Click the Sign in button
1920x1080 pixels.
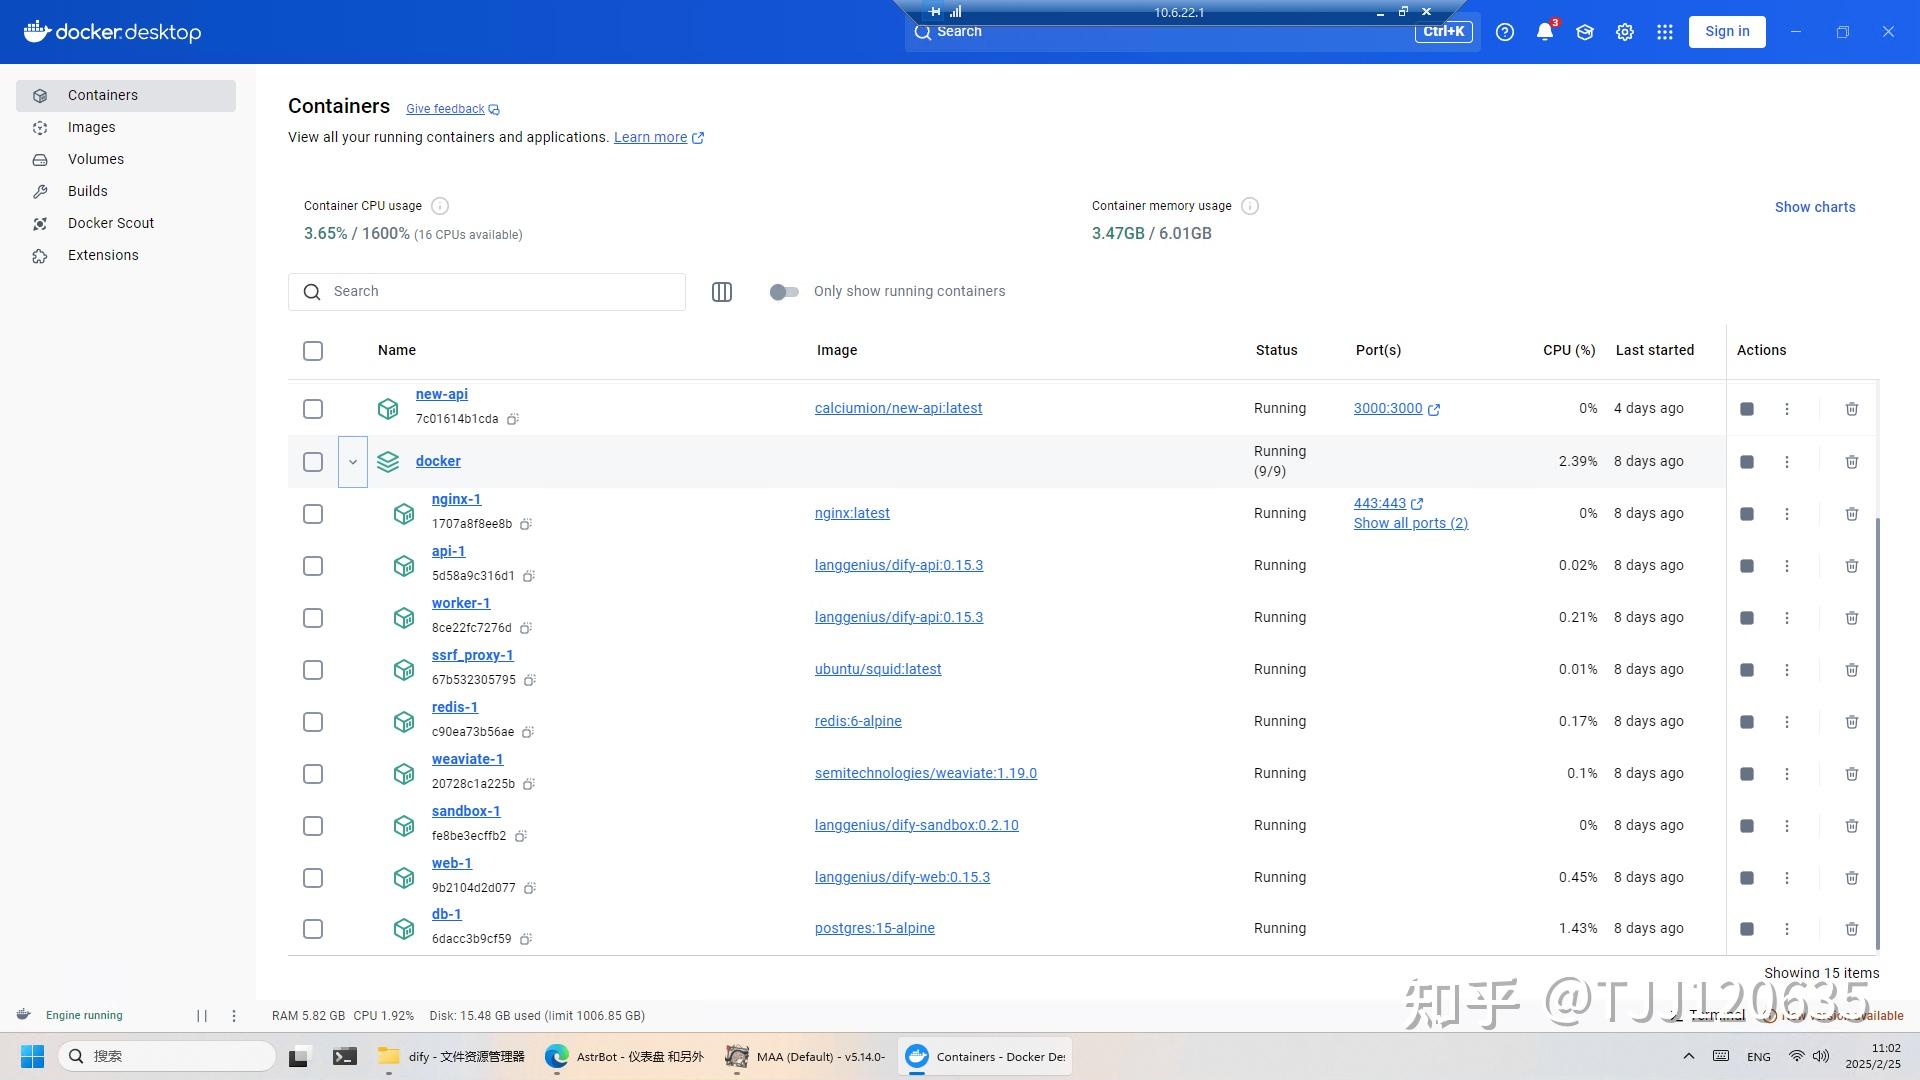point(1727,31)
